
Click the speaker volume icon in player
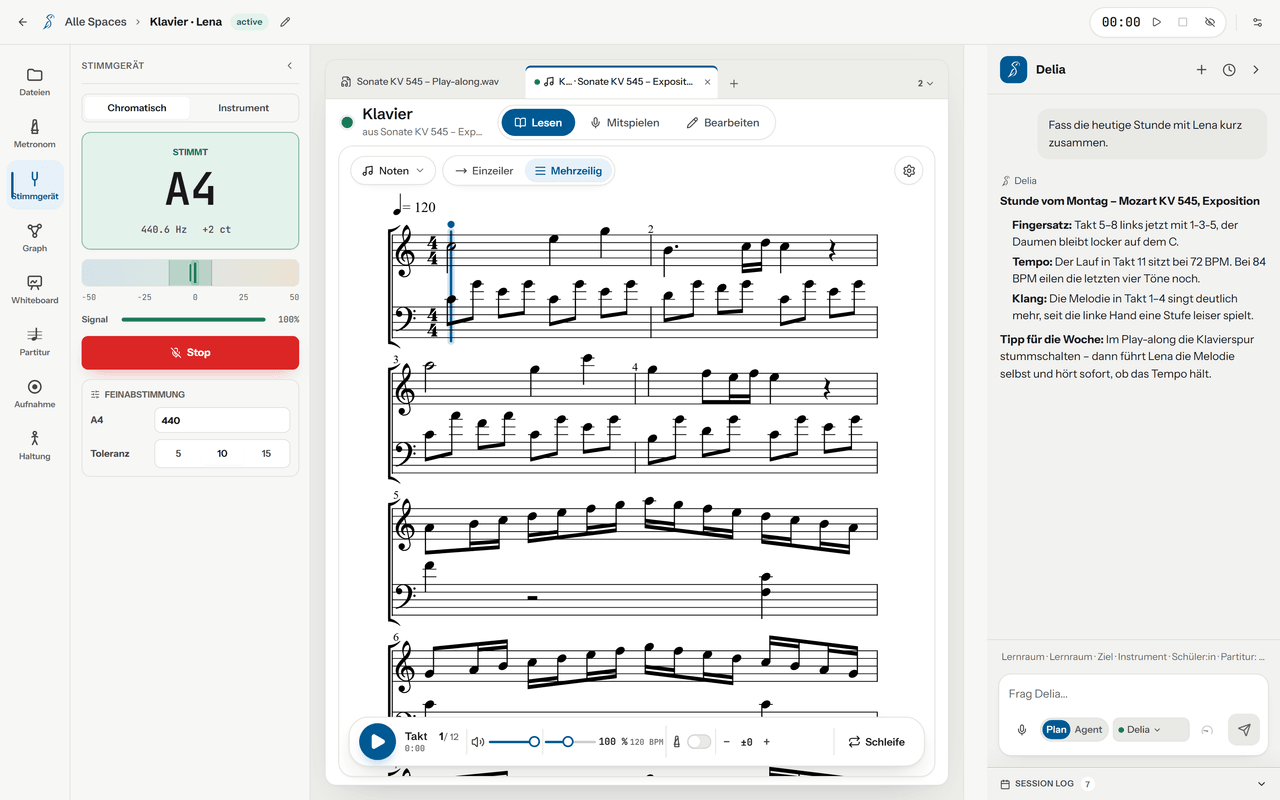tap(478, 742)
